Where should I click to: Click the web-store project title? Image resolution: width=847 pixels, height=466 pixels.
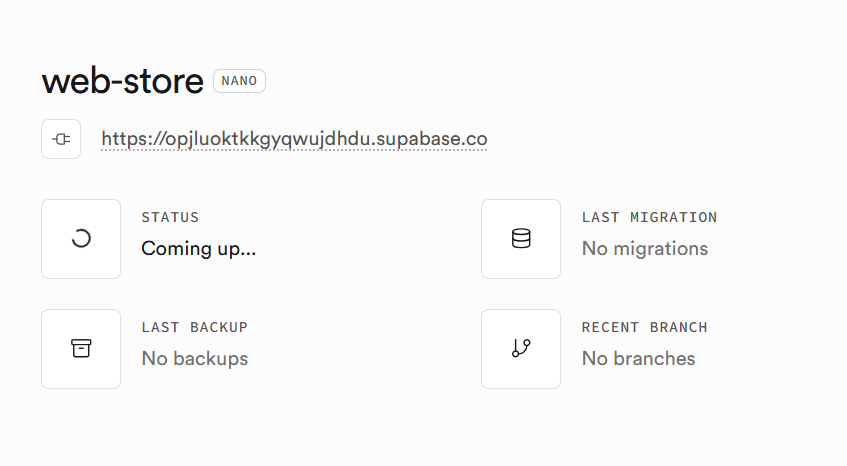coord(122,82)
